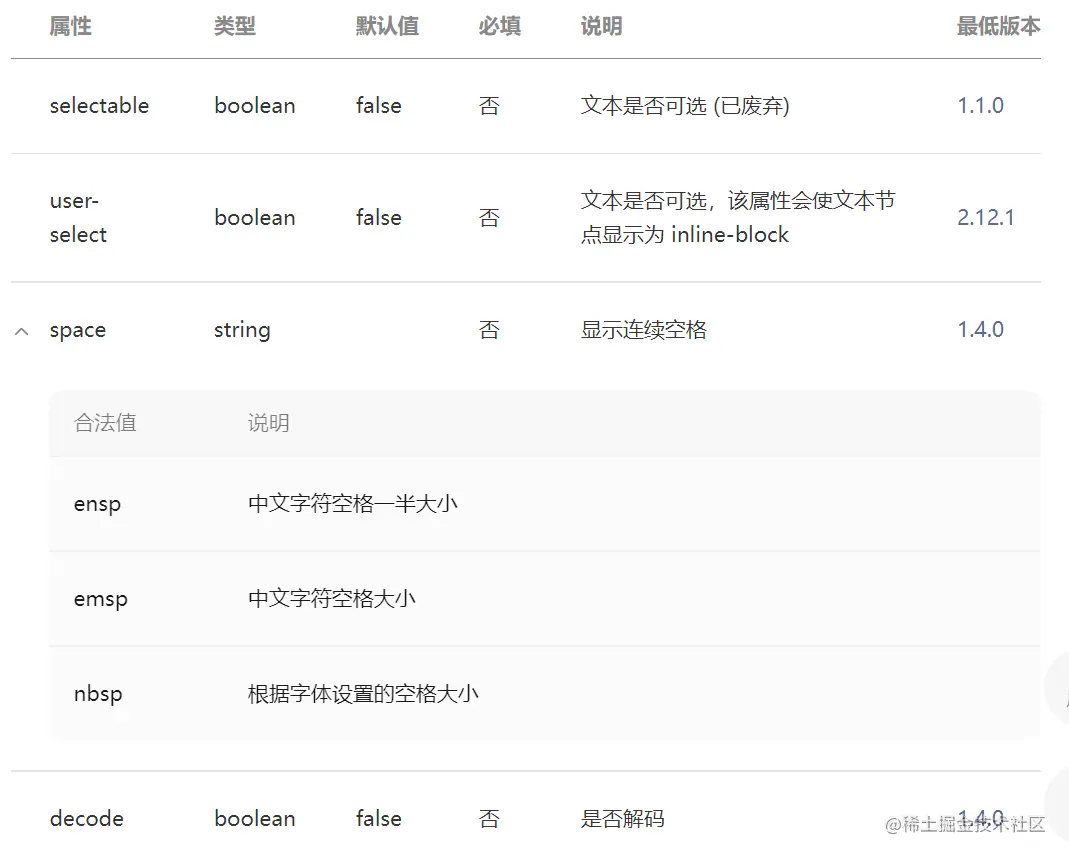Screen dimensions: 1069x858
Task: Click the '最低版本' column header
Action: [999, 26]
